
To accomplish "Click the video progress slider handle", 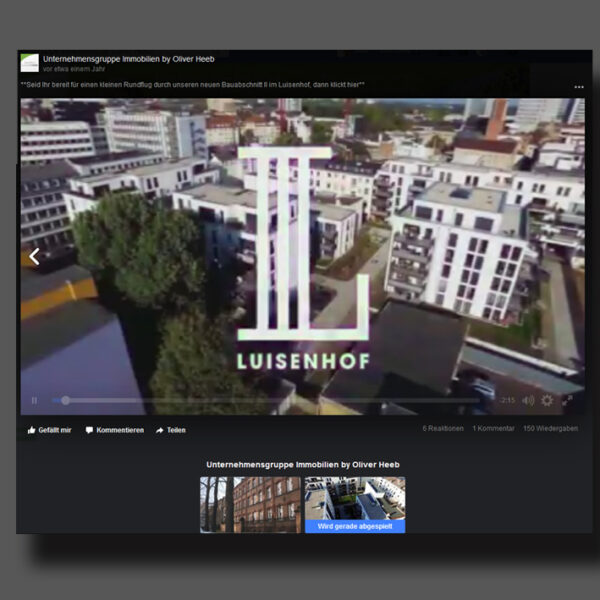I will 65,400.
